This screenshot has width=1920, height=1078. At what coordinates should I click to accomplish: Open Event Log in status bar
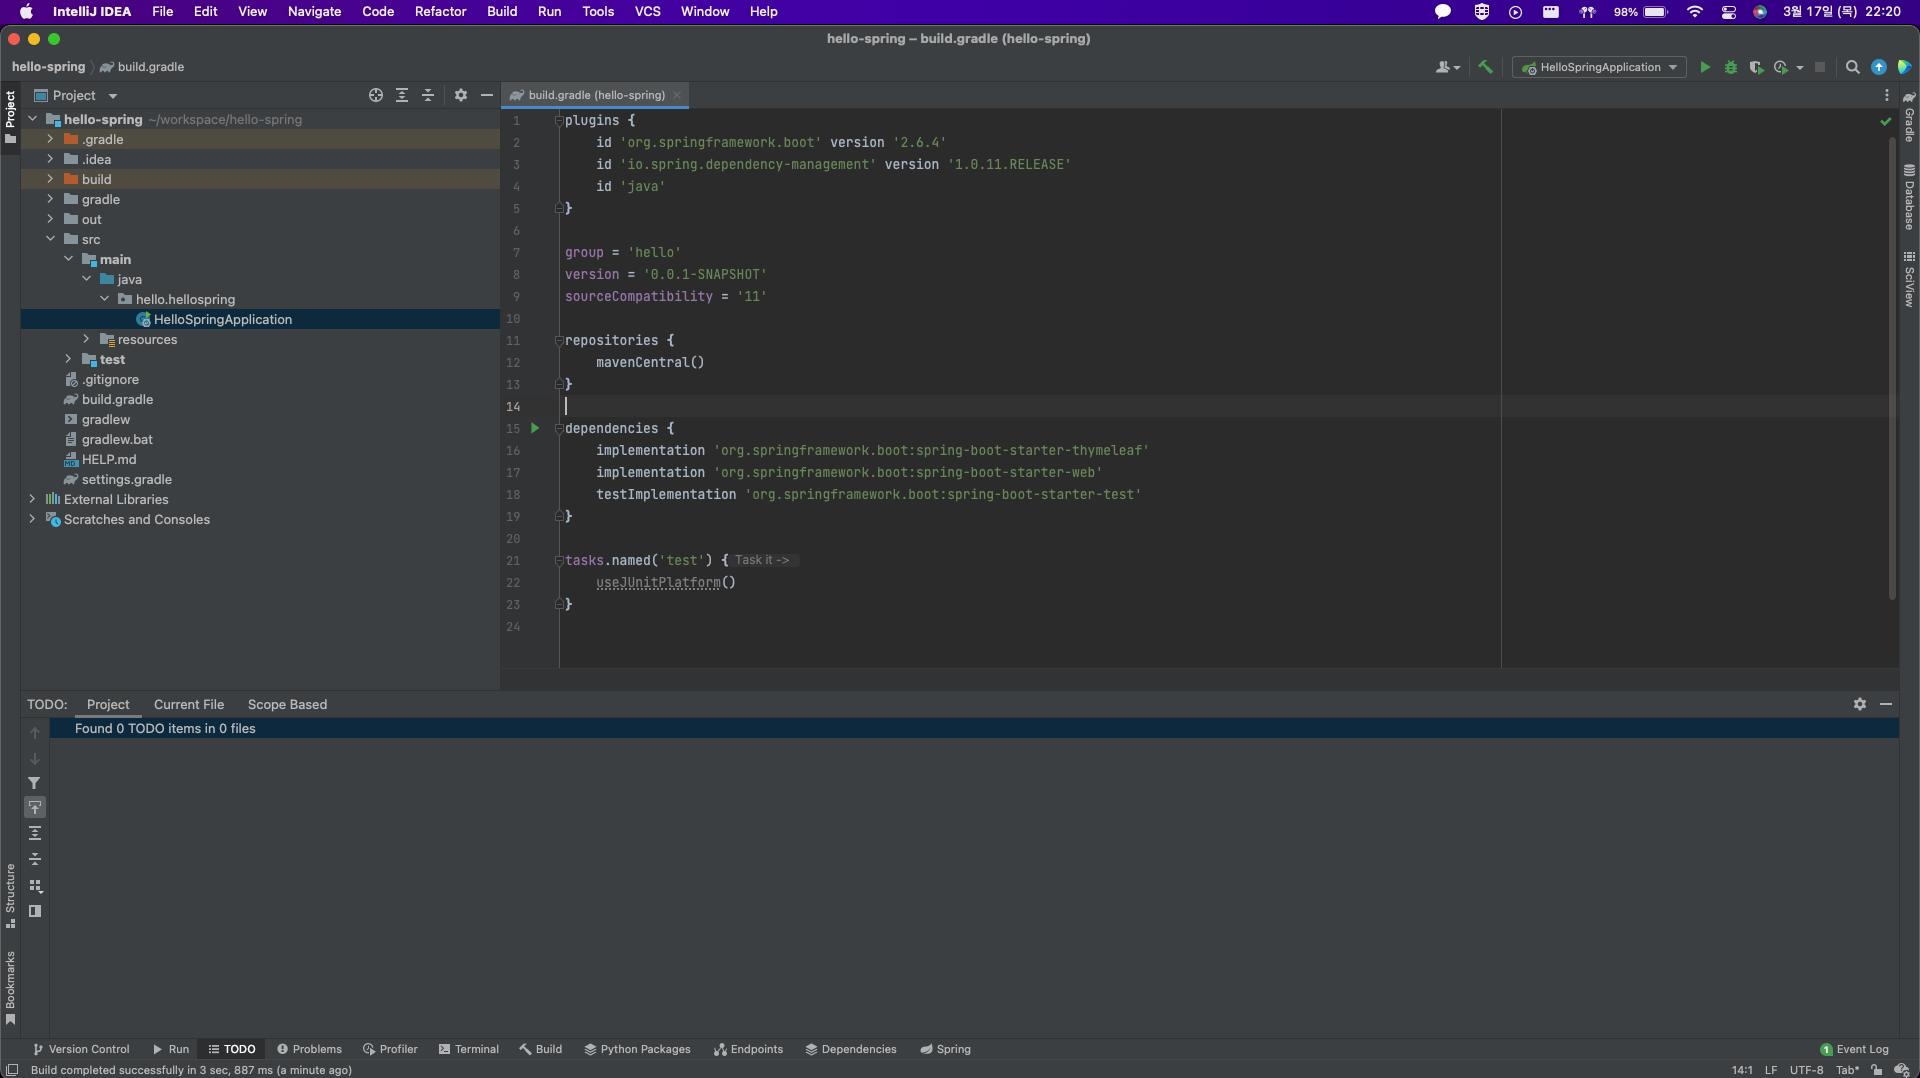coord(1854,1049)
